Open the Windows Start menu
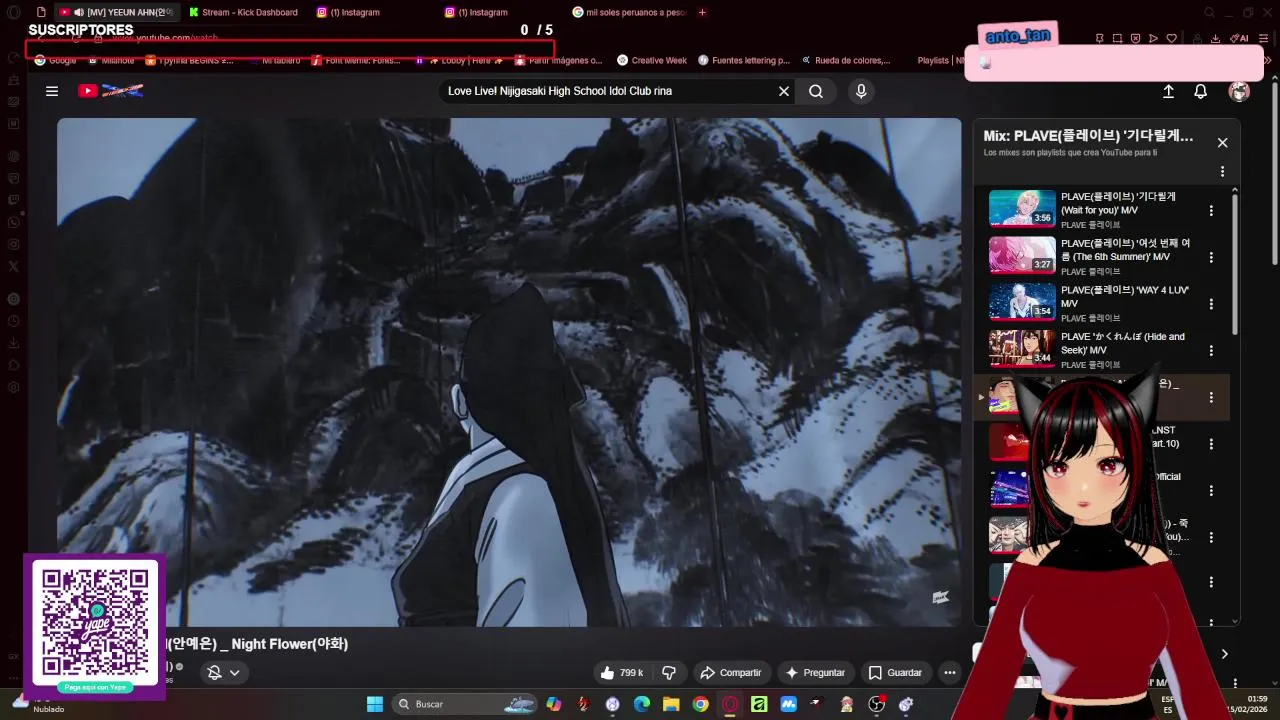The image size is (1280, 720). (375, 704)
